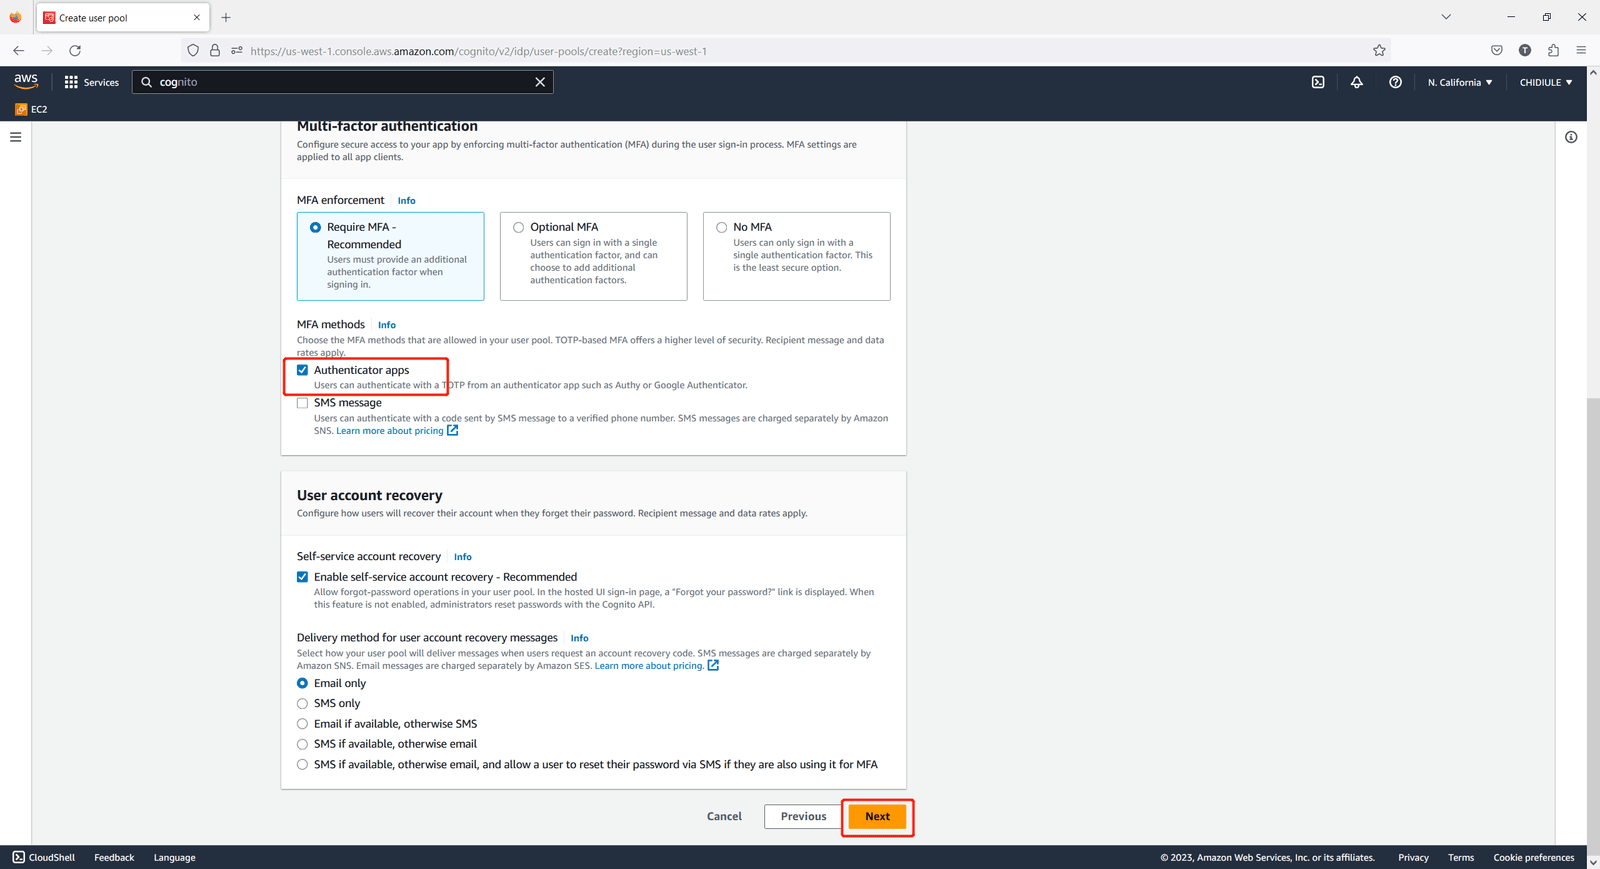Open the browser extensions puzzle icon
This screenshot has height=869, width=1600.
coord(1553,50)
